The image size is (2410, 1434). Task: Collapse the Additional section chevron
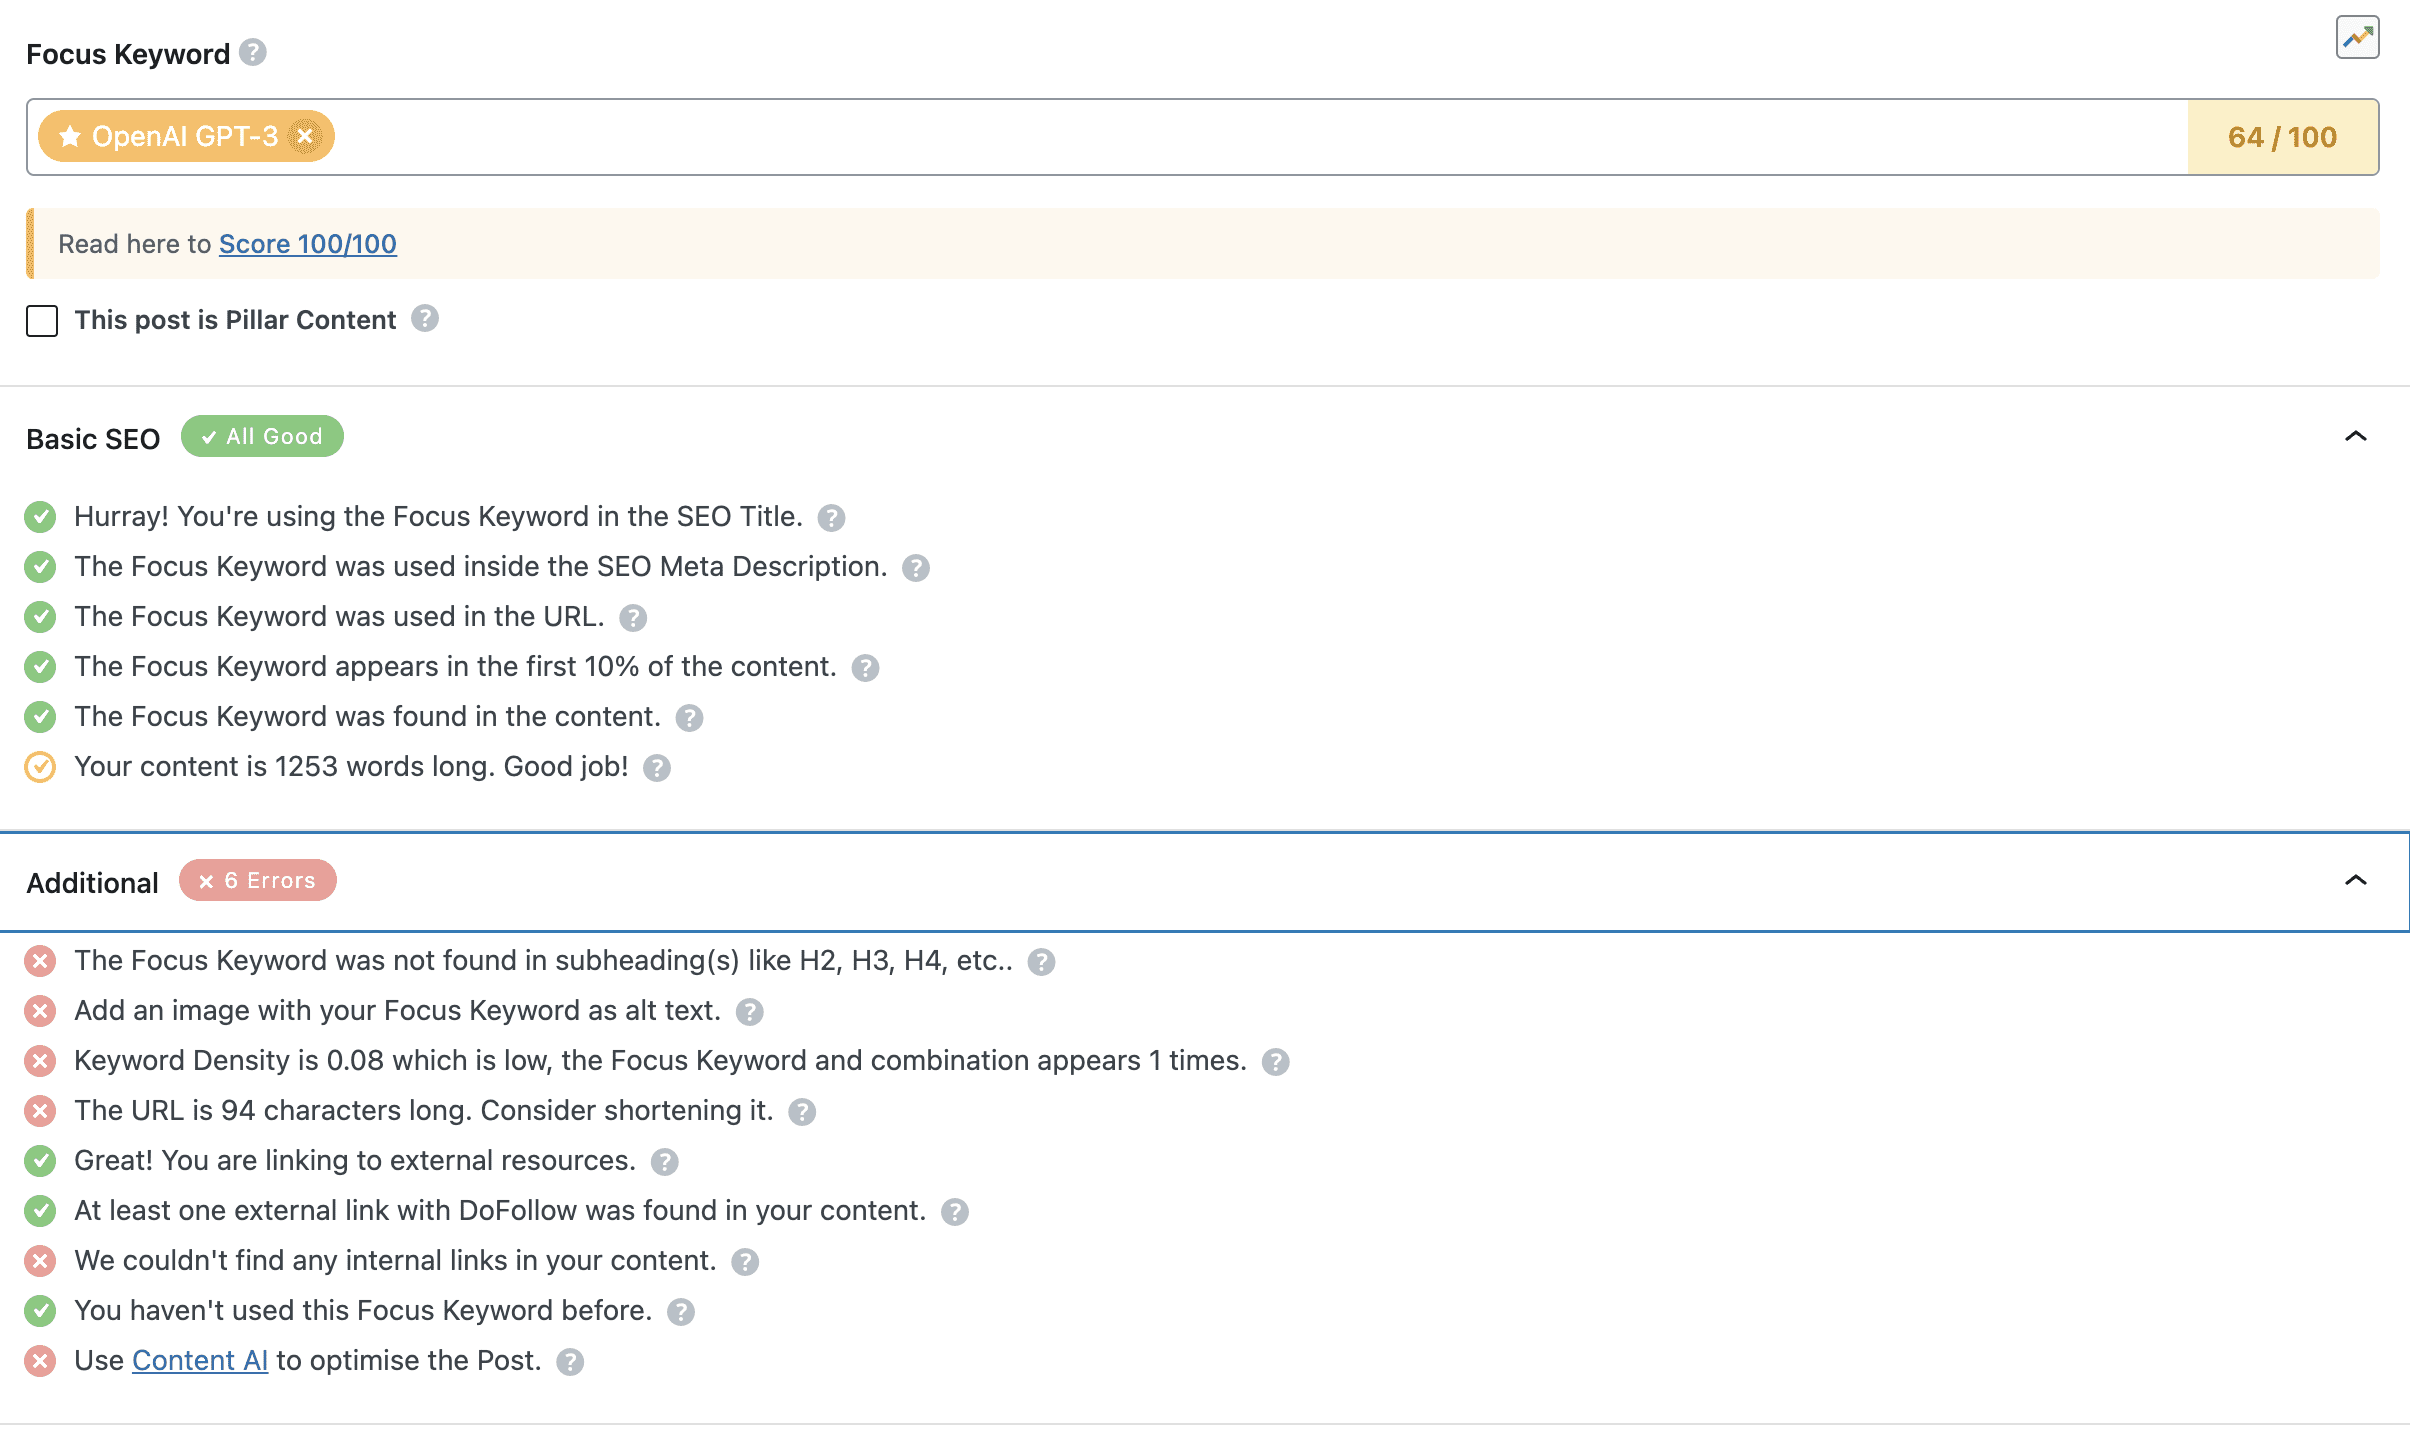point(2355,880)
